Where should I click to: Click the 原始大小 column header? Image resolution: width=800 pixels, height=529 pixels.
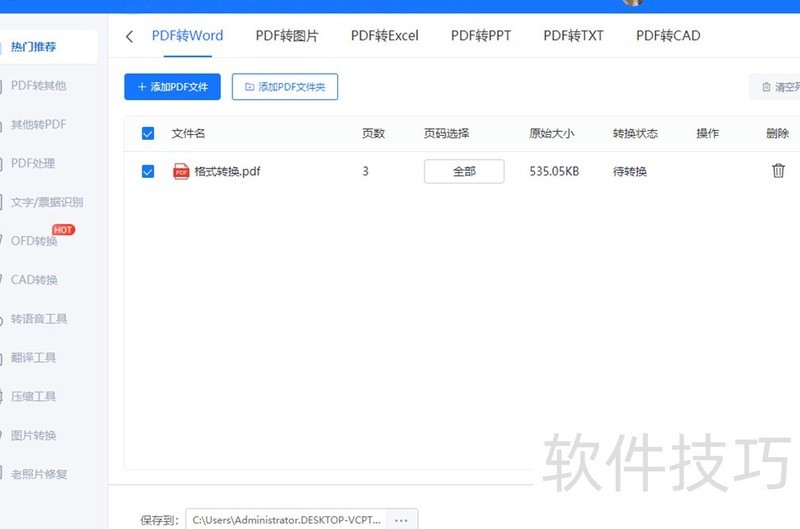[552, 134]
